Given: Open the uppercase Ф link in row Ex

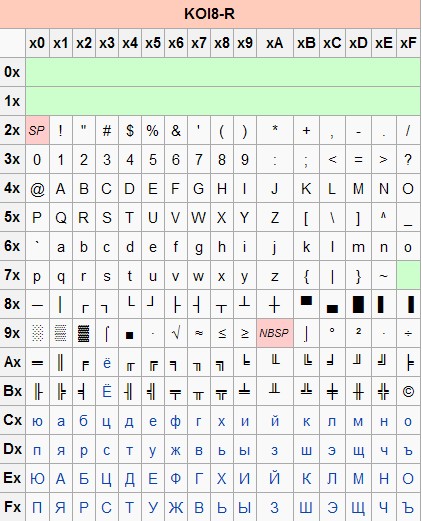Looking at the screenshot, I should (176, 479).
